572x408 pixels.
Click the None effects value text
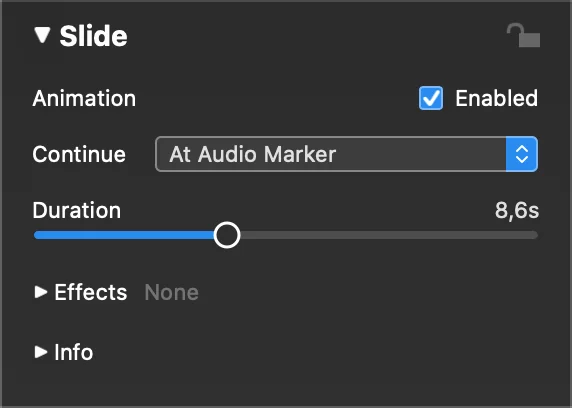coord(171,292)
